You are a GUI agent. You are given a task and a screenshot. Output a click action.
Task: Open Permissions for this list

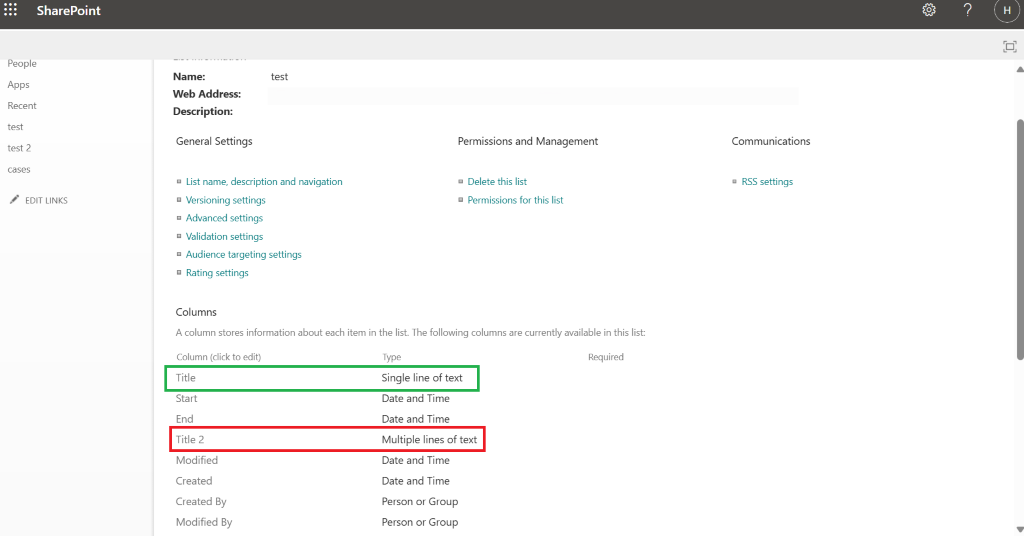[515, 200]
